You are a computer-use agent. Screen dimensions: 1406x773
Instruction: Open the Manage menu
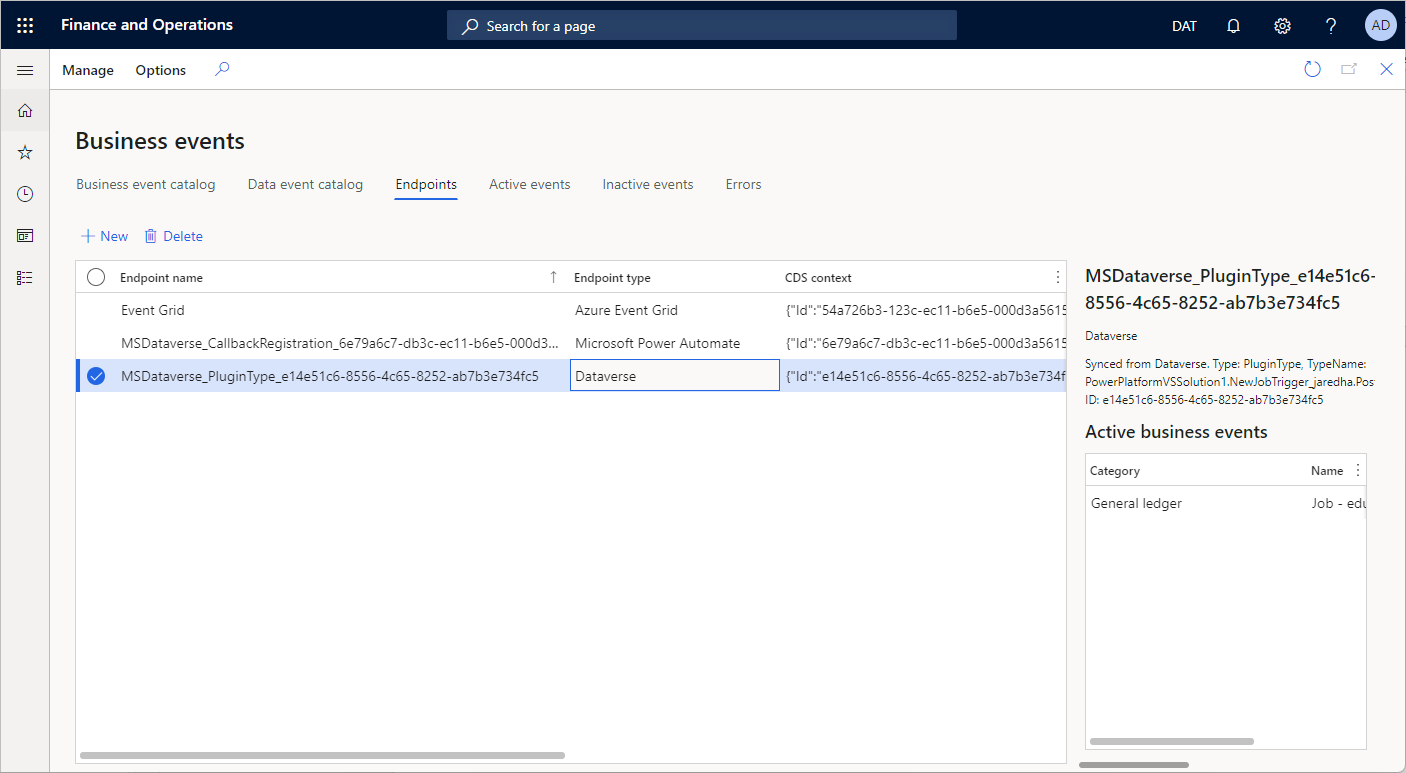click(x=88, y=70)
